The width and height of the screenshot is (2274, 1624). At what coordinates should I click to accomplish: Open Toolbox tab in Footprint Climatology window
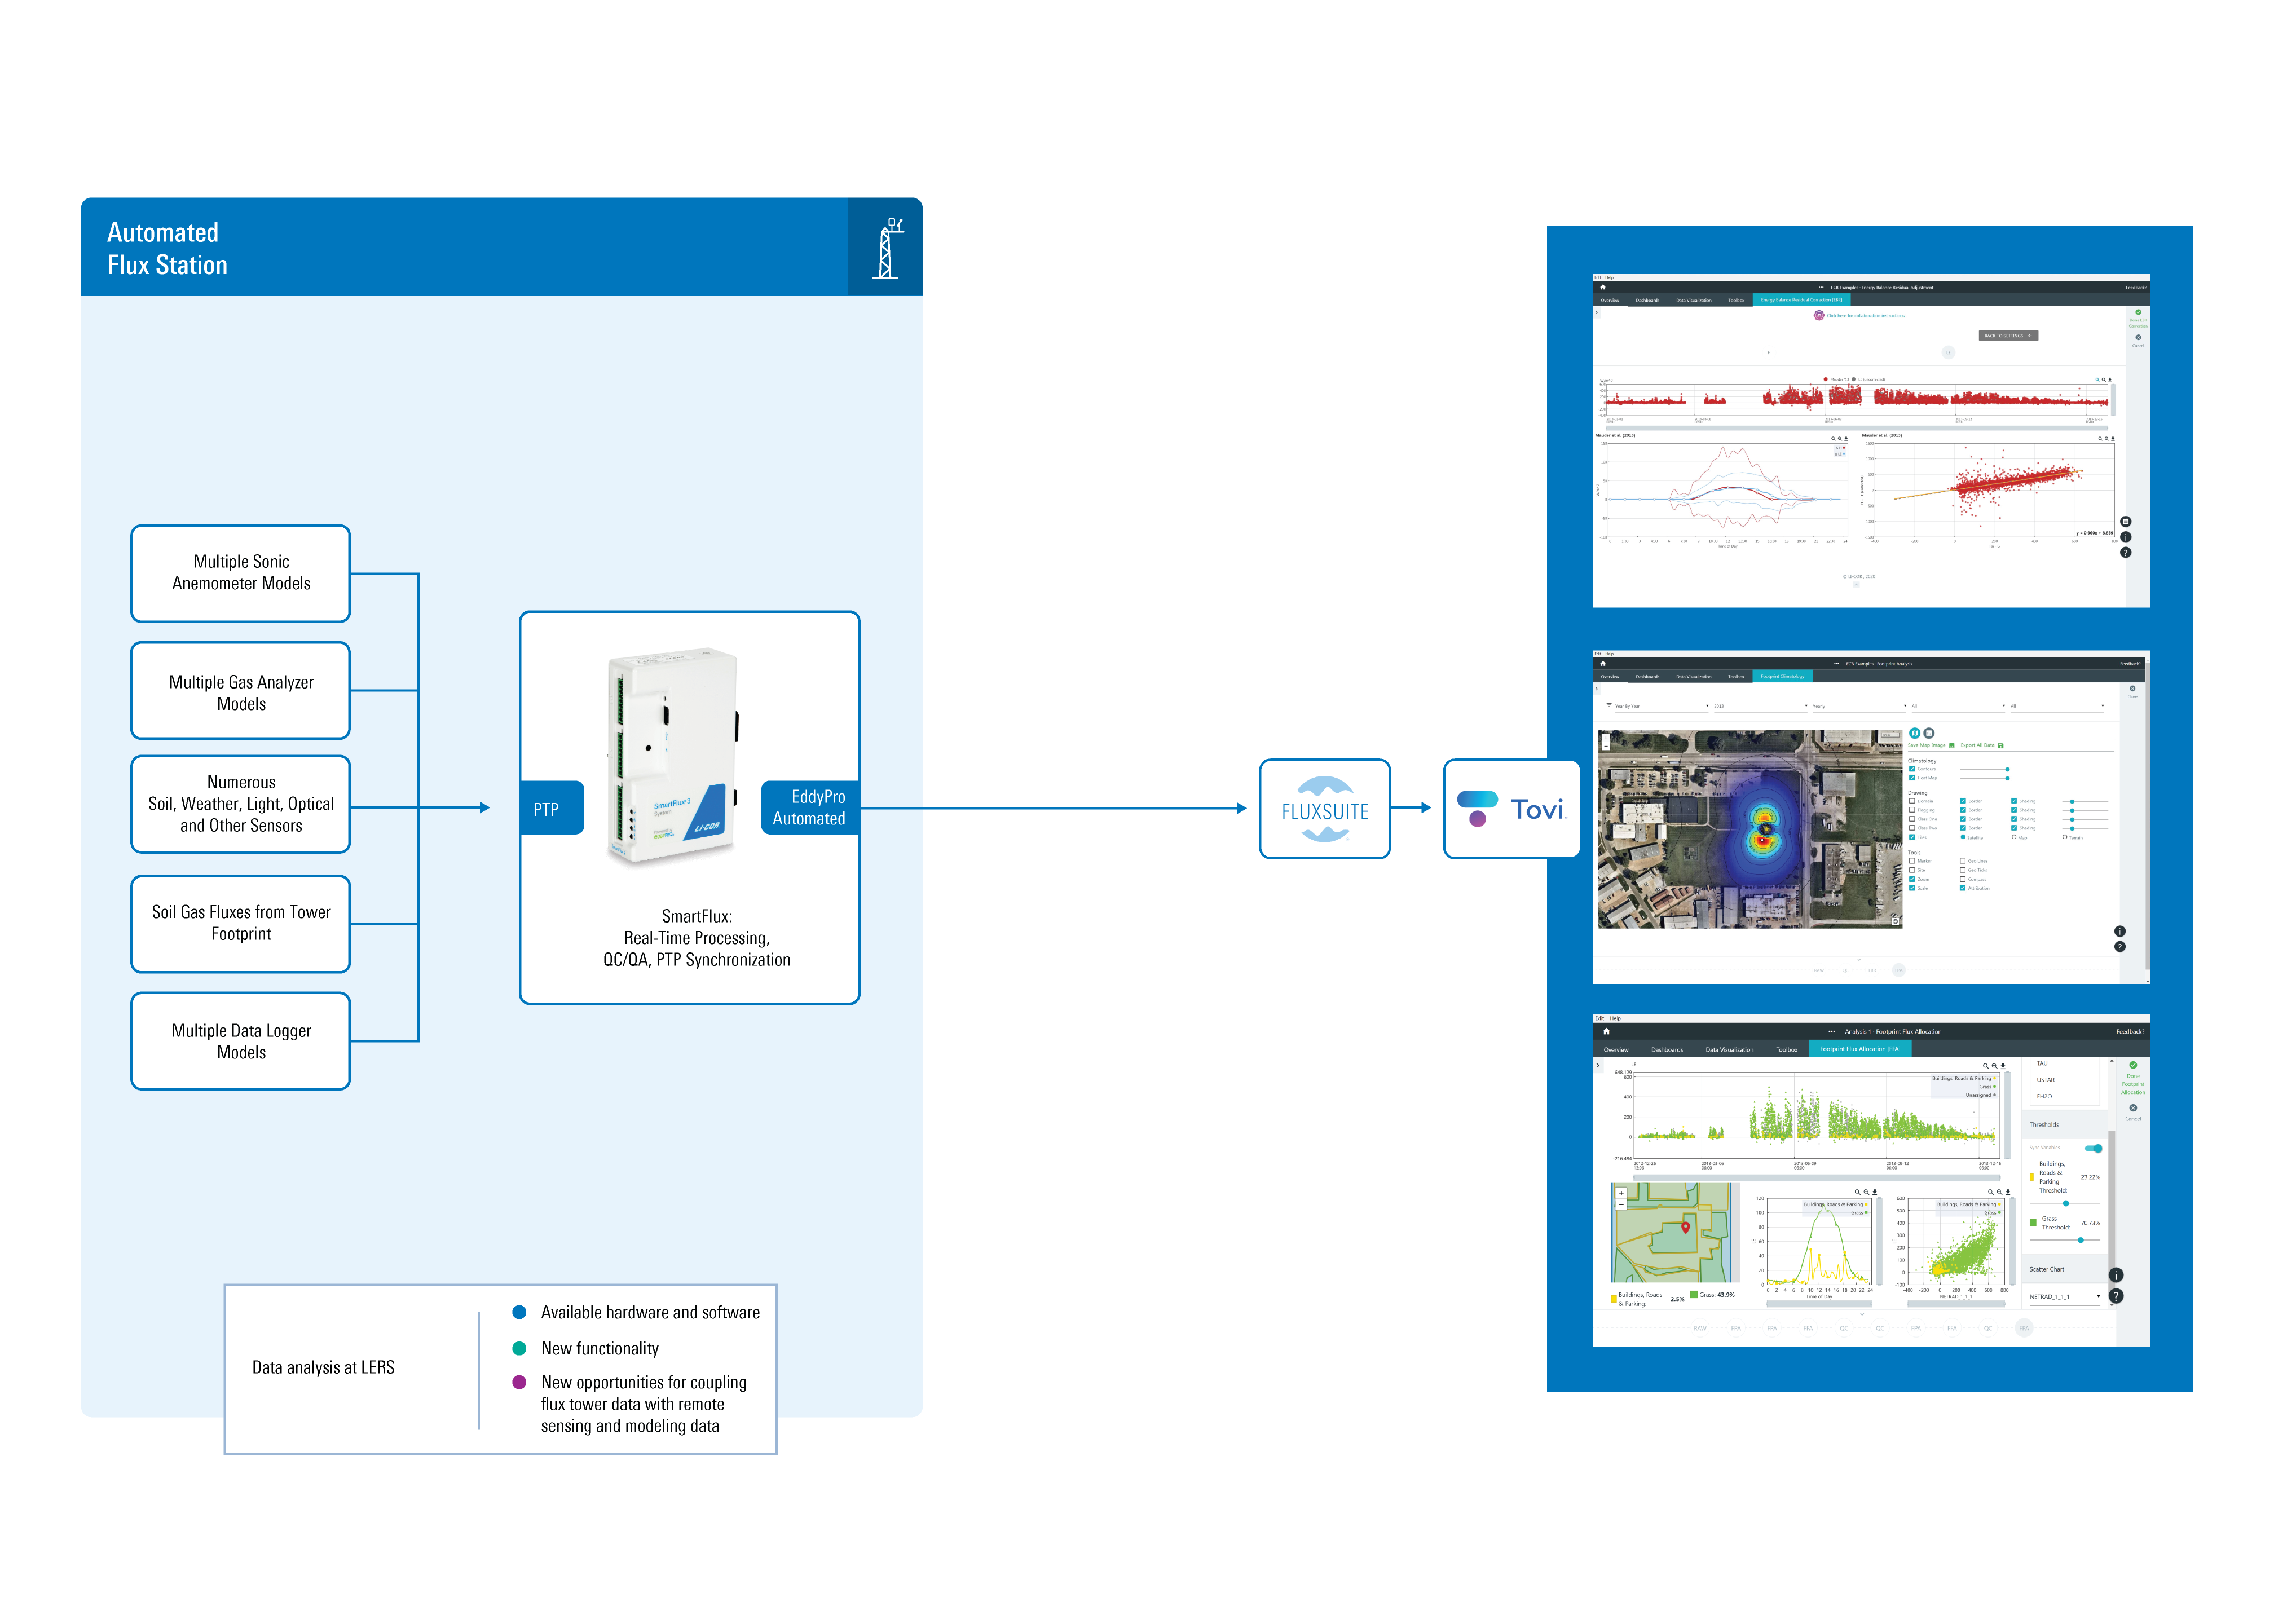click(1736, 677)
